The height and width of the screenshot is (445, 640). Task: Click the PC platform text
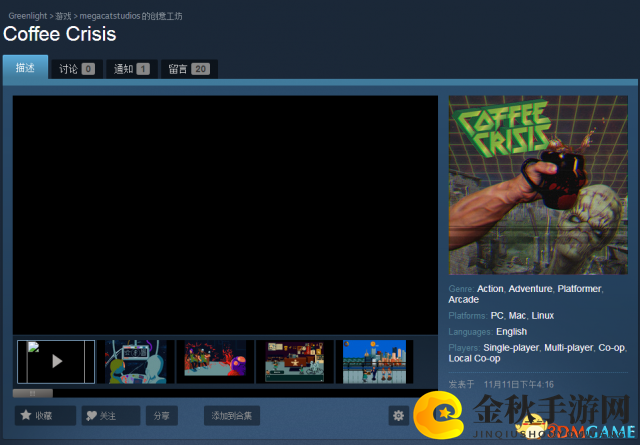497,316
